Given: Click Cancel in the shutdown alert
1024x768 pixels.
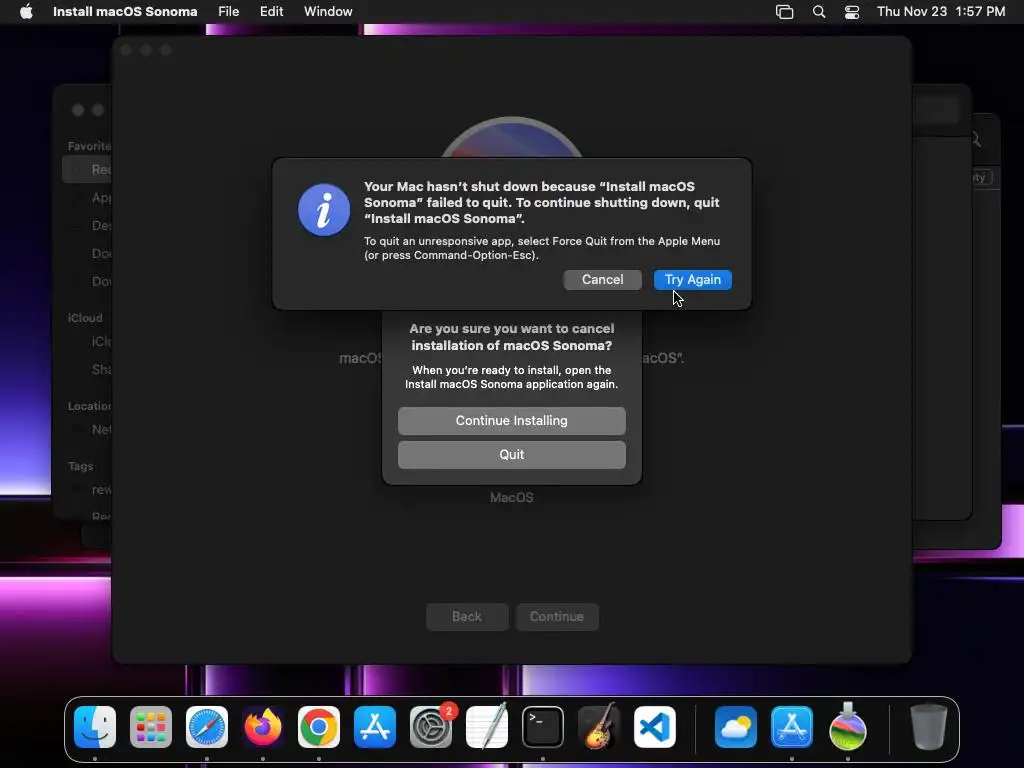Looking at the screenshot, I should click(x=602, y=280).
